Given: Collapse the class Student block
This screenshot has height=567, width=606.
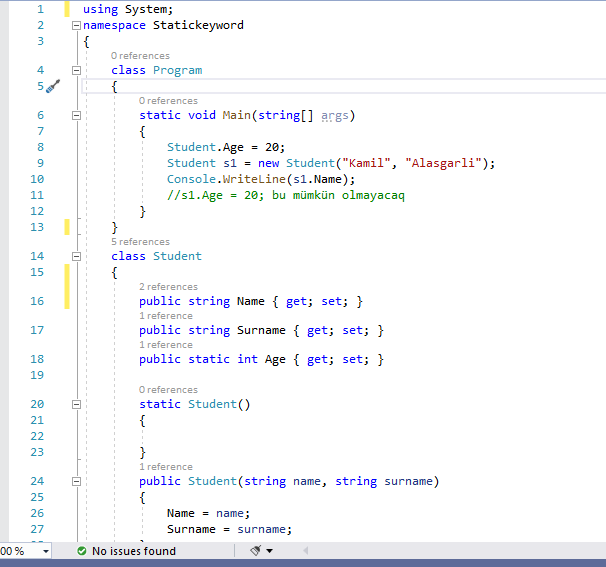Looking at the screenshot, I should (77, 256).
